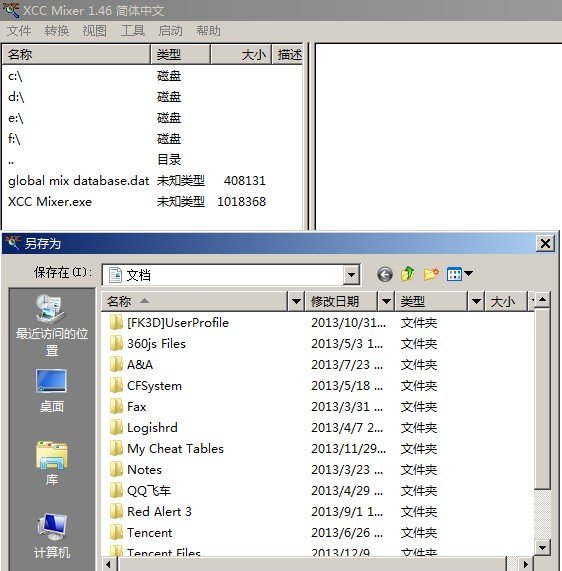
Task: Open the view options dropdown arrow
Action: [x=468, y=273]
